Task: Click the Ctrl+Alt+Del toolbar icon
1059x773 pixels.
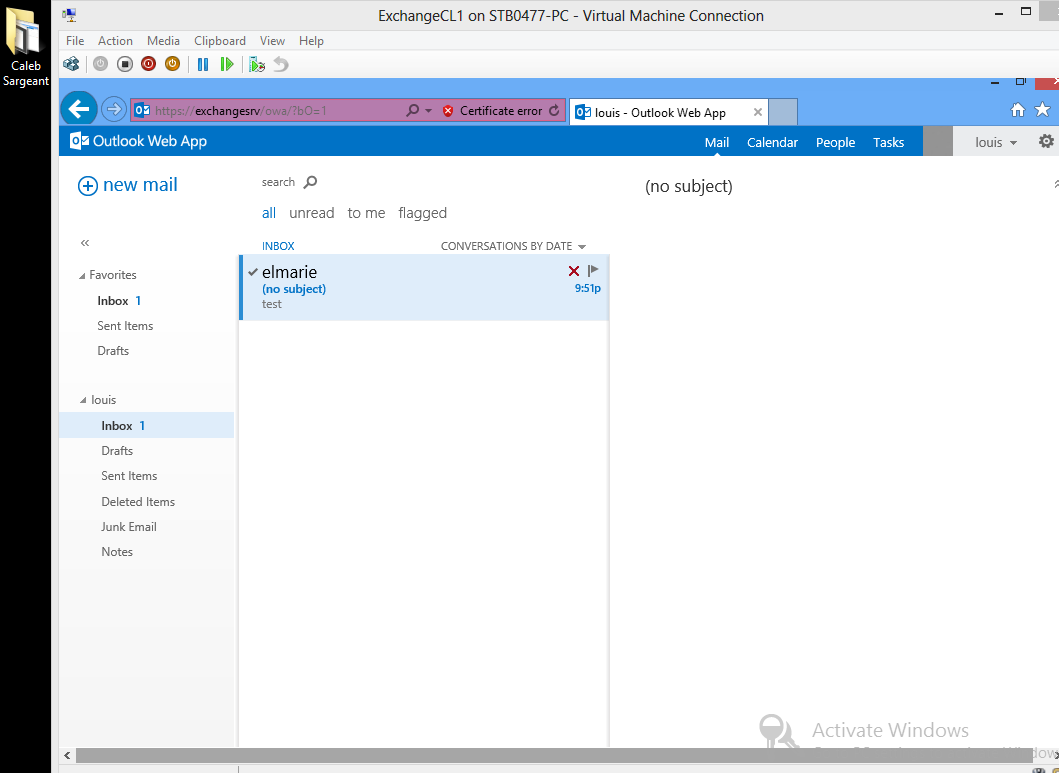Action: 71,64
